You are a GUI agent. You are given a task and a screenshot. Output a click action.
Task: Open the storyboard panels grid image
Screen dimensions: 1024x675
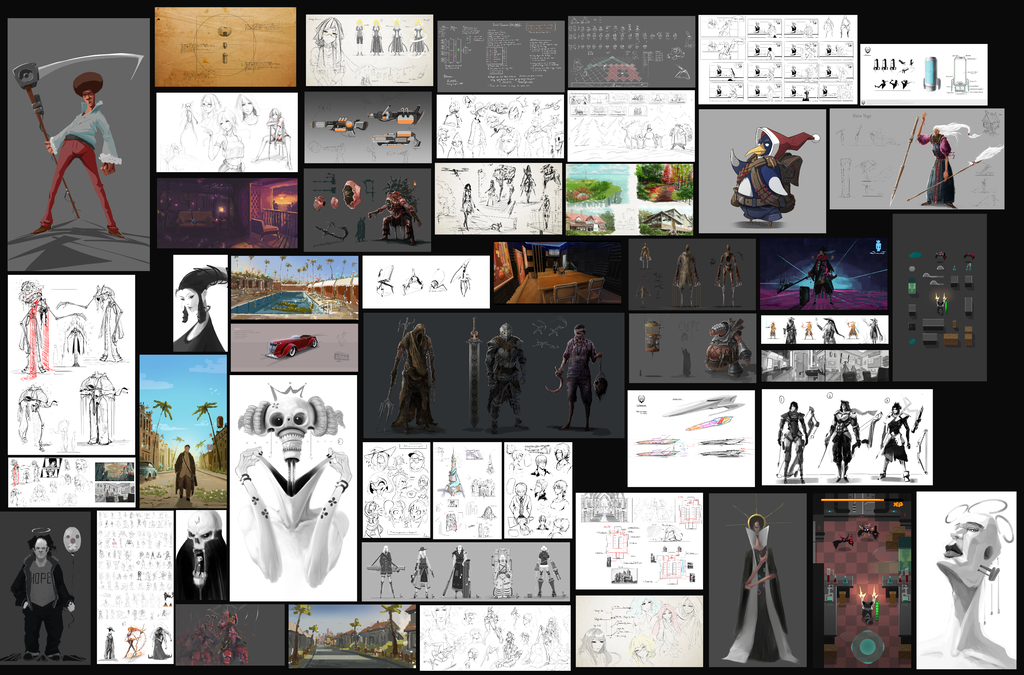777,59
